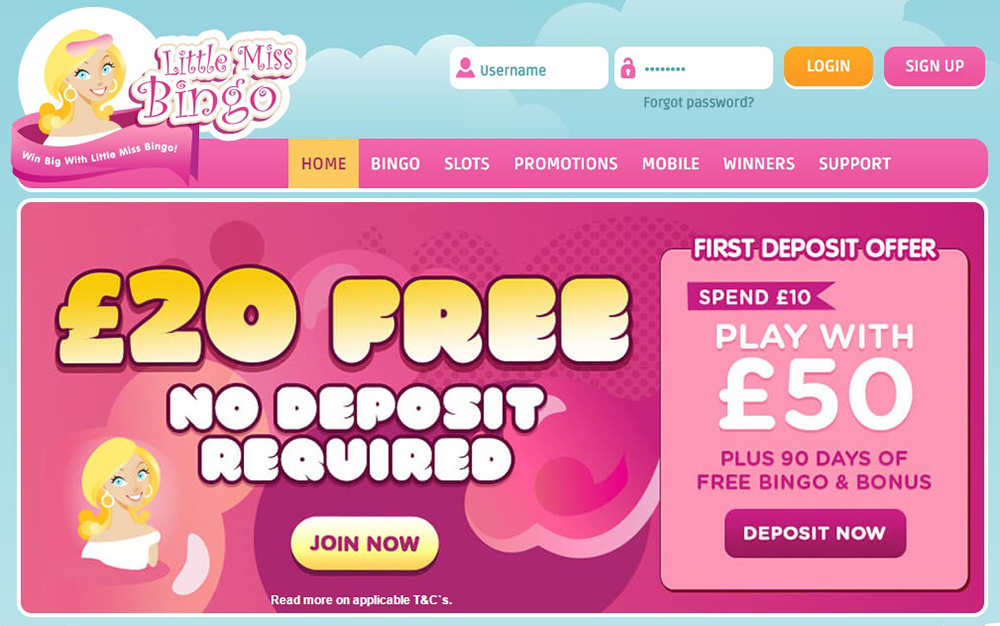Open the Support menu item
Screen dimensions: 1000x626
click(855, 164)
